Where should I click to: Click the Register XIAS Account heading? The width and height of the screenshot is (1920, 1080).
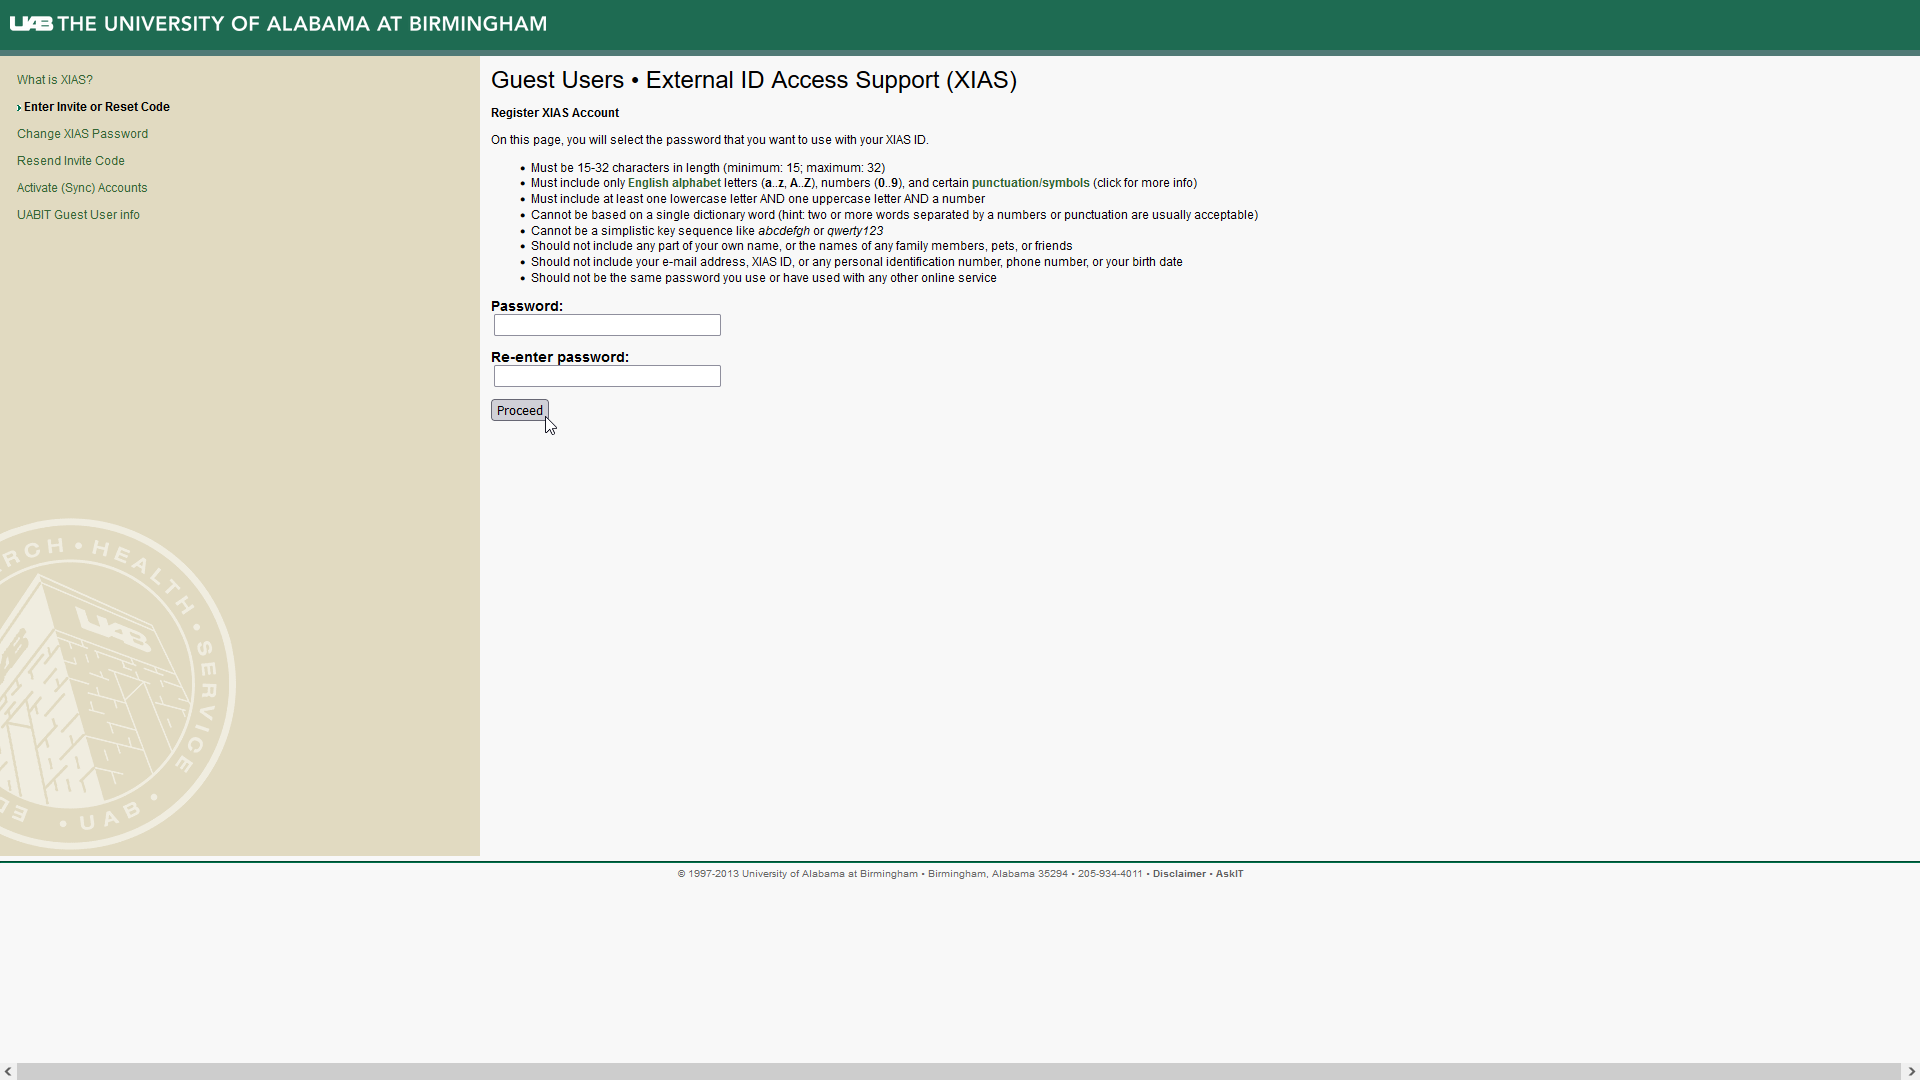pyautogui.click(x=555, y=113)
